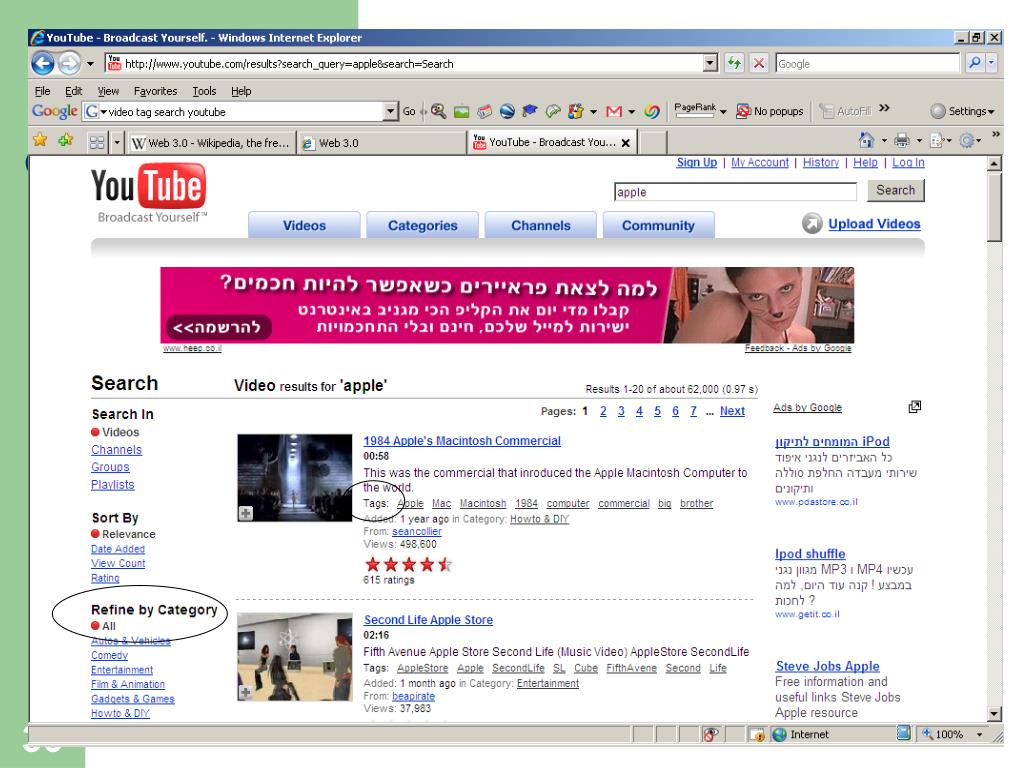1024x768 pixels.
Task: Click the Google toolbar globe icon
Action: coord(507,112)
